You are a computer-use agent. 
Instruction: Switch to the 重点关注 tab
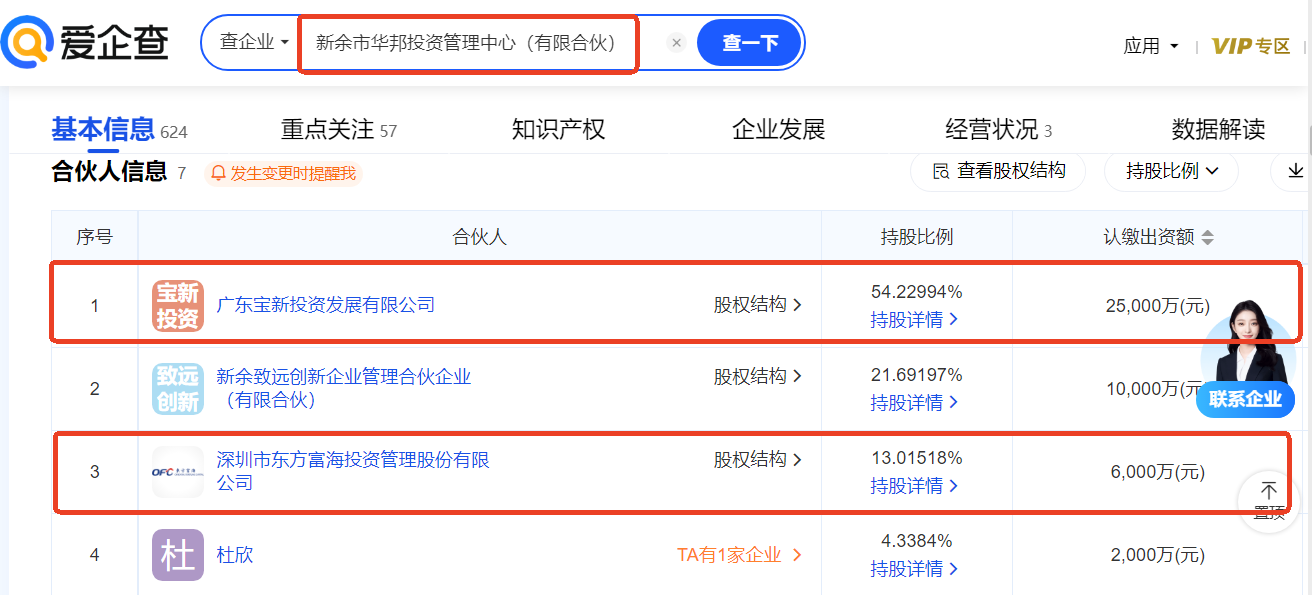click(338, 130)
